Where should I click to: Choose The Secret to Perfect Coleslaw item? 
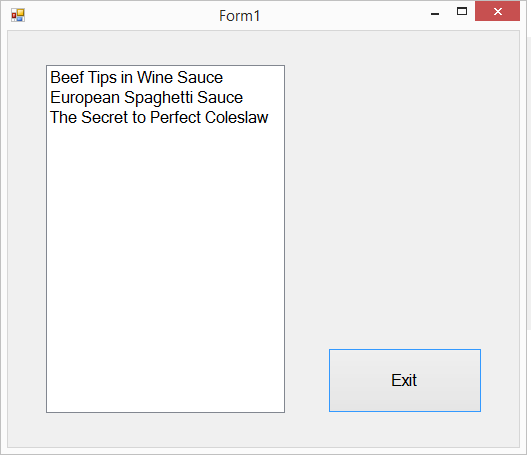(165, 117)
